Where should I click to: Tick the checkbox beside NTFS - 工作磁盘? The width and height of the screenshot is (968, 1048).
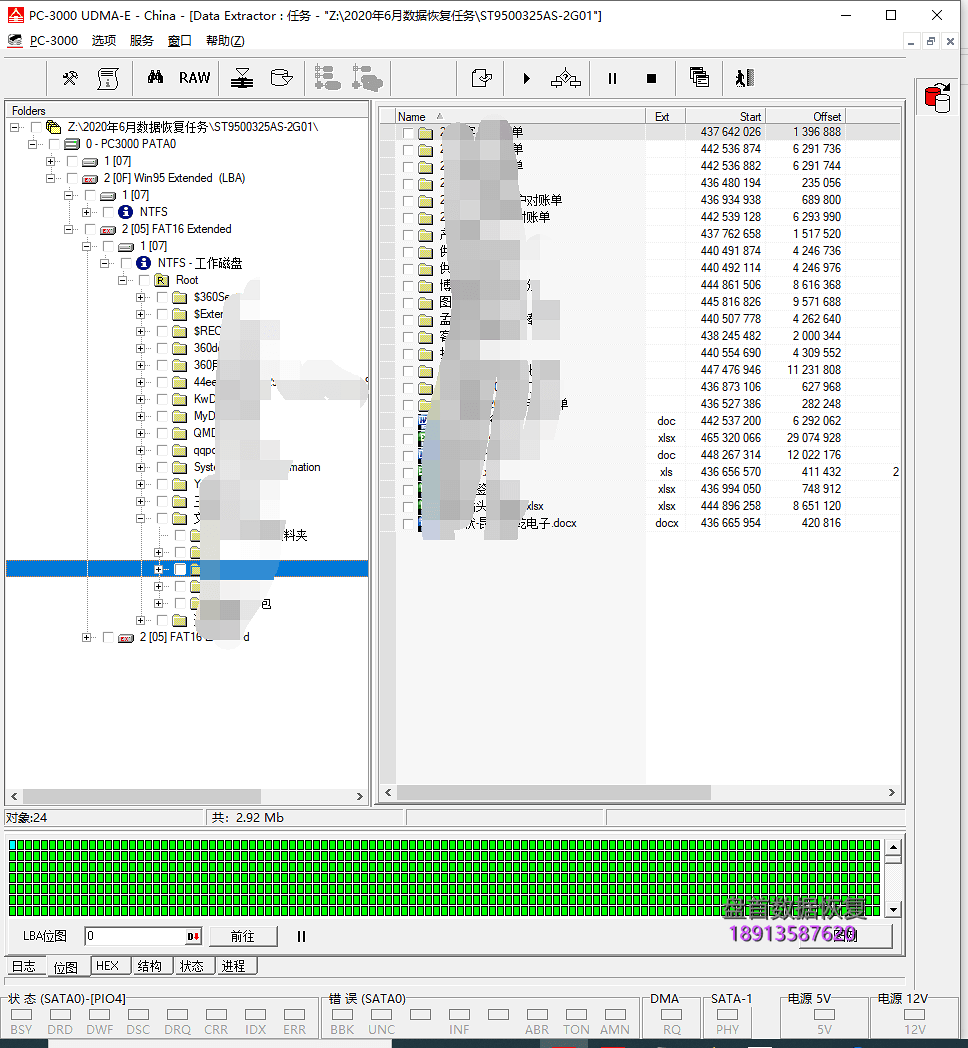point(126,263)
